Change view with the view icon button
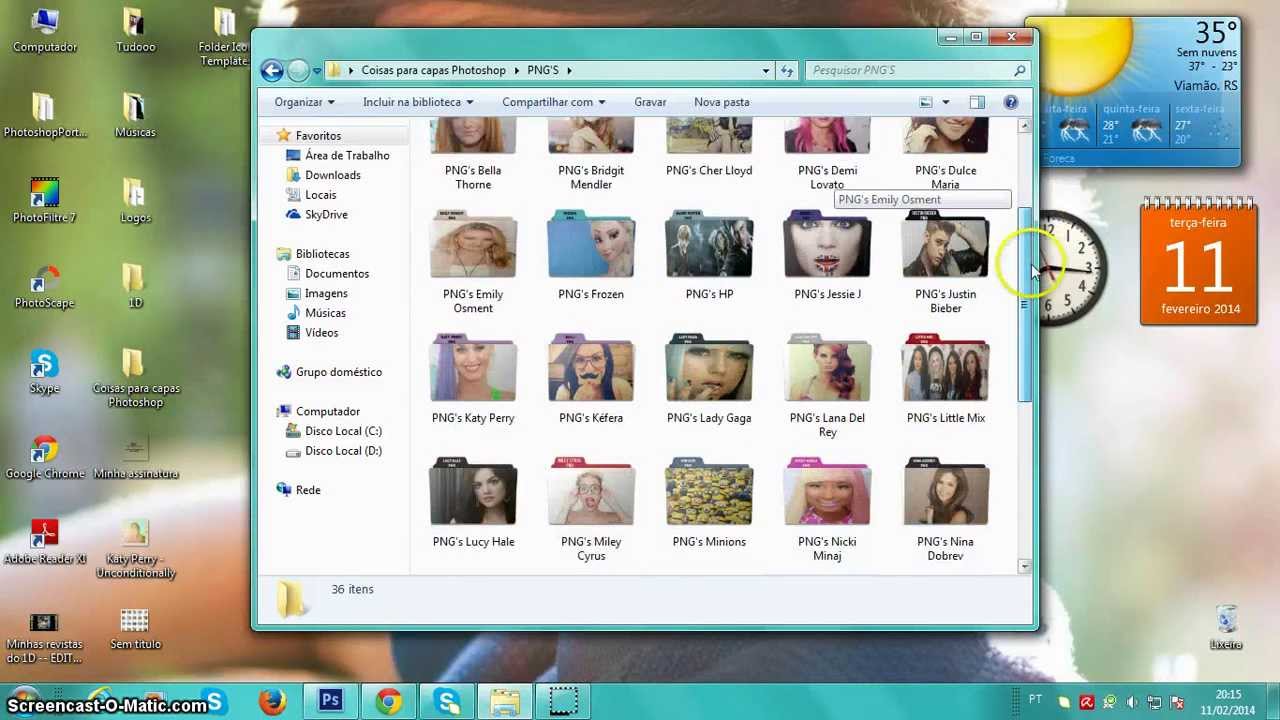This screenshot has height=720, width=1280. point(926,102)
